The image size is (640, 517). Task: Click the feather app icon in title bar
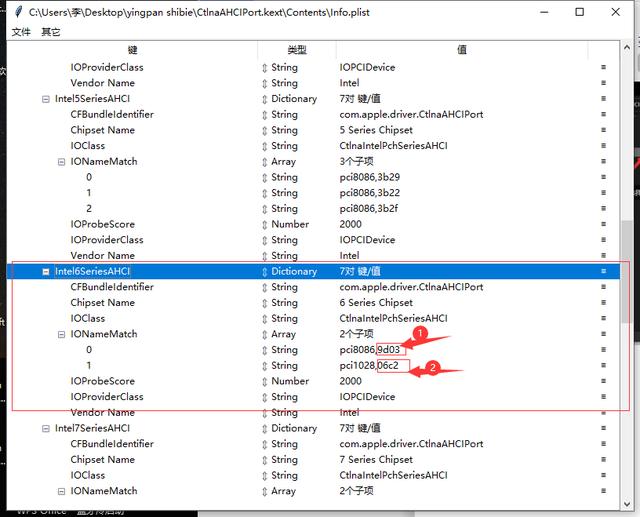(x=18, y=12)
